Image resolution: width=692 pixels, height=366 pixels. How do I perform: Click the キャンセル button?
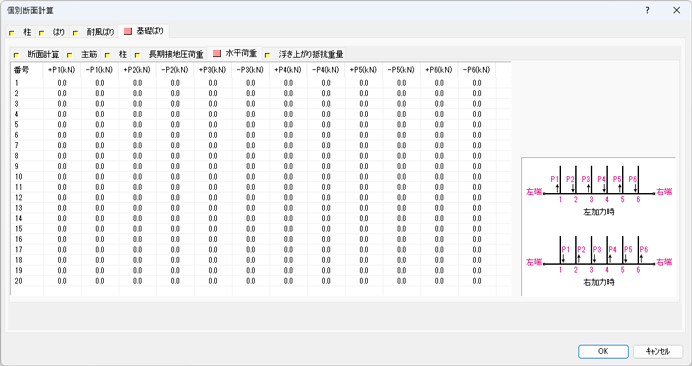(x=658, y=351)
